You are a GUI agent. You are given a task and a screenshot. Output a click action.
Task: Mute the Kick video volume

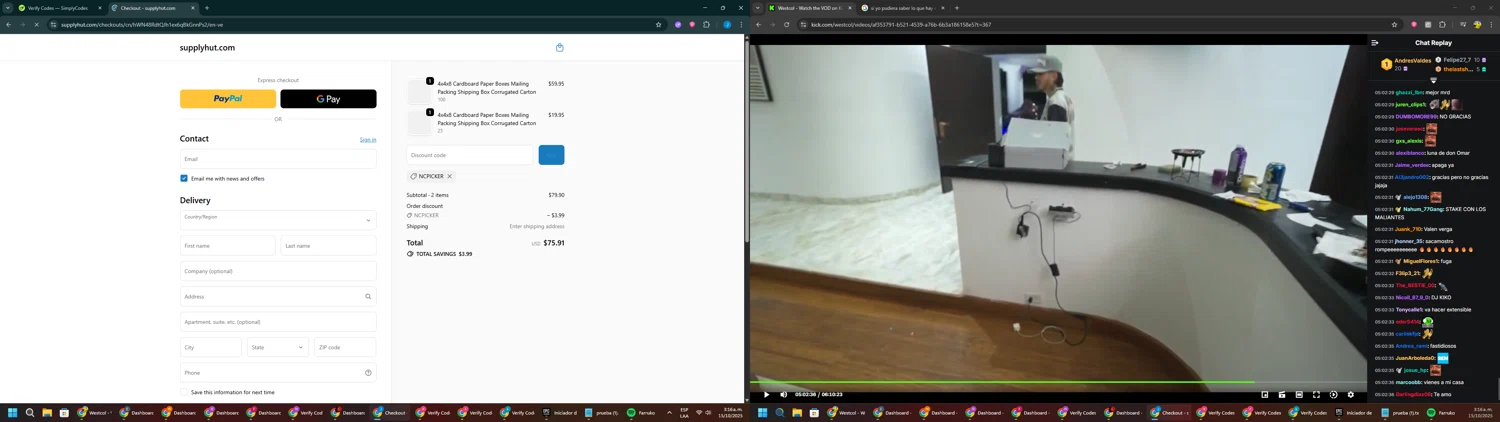click(x=783, y=395)
